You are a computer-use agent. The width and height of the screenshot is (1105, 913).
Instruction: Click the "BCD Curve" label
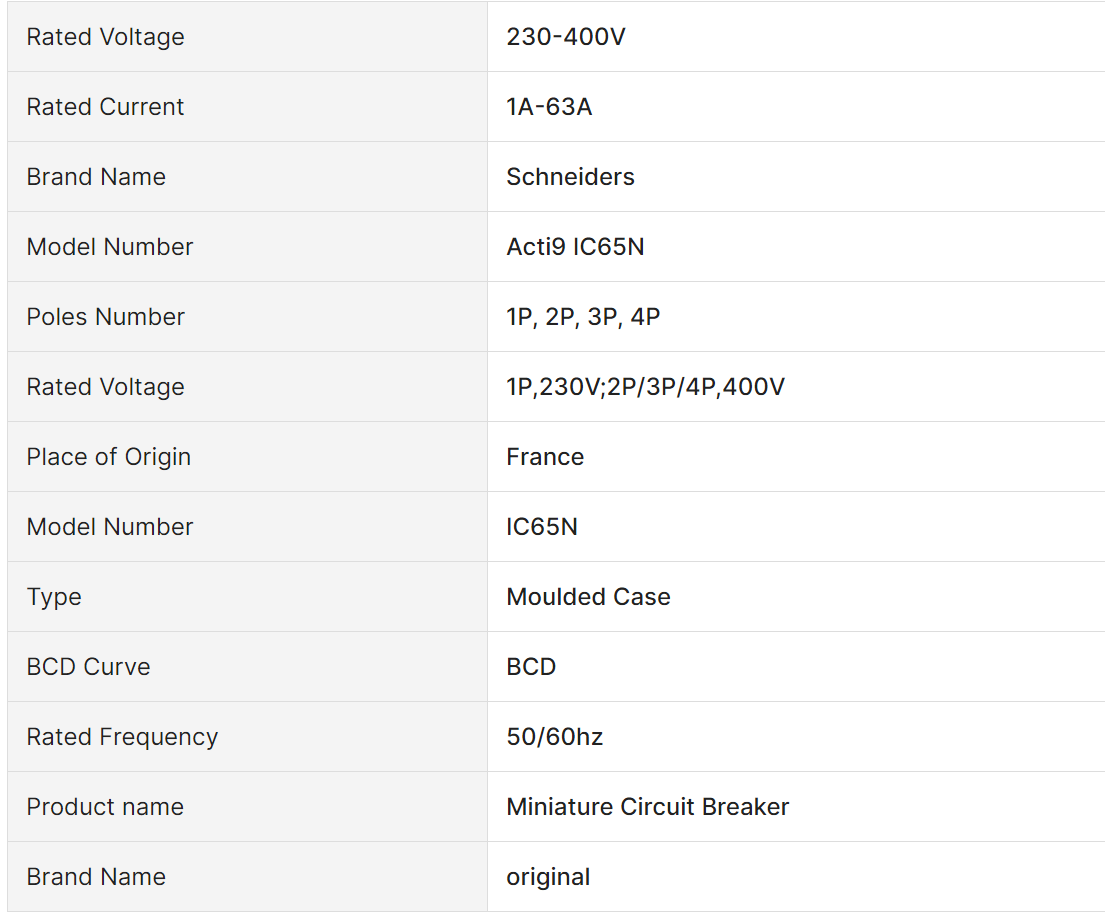[x=88, y=667]
